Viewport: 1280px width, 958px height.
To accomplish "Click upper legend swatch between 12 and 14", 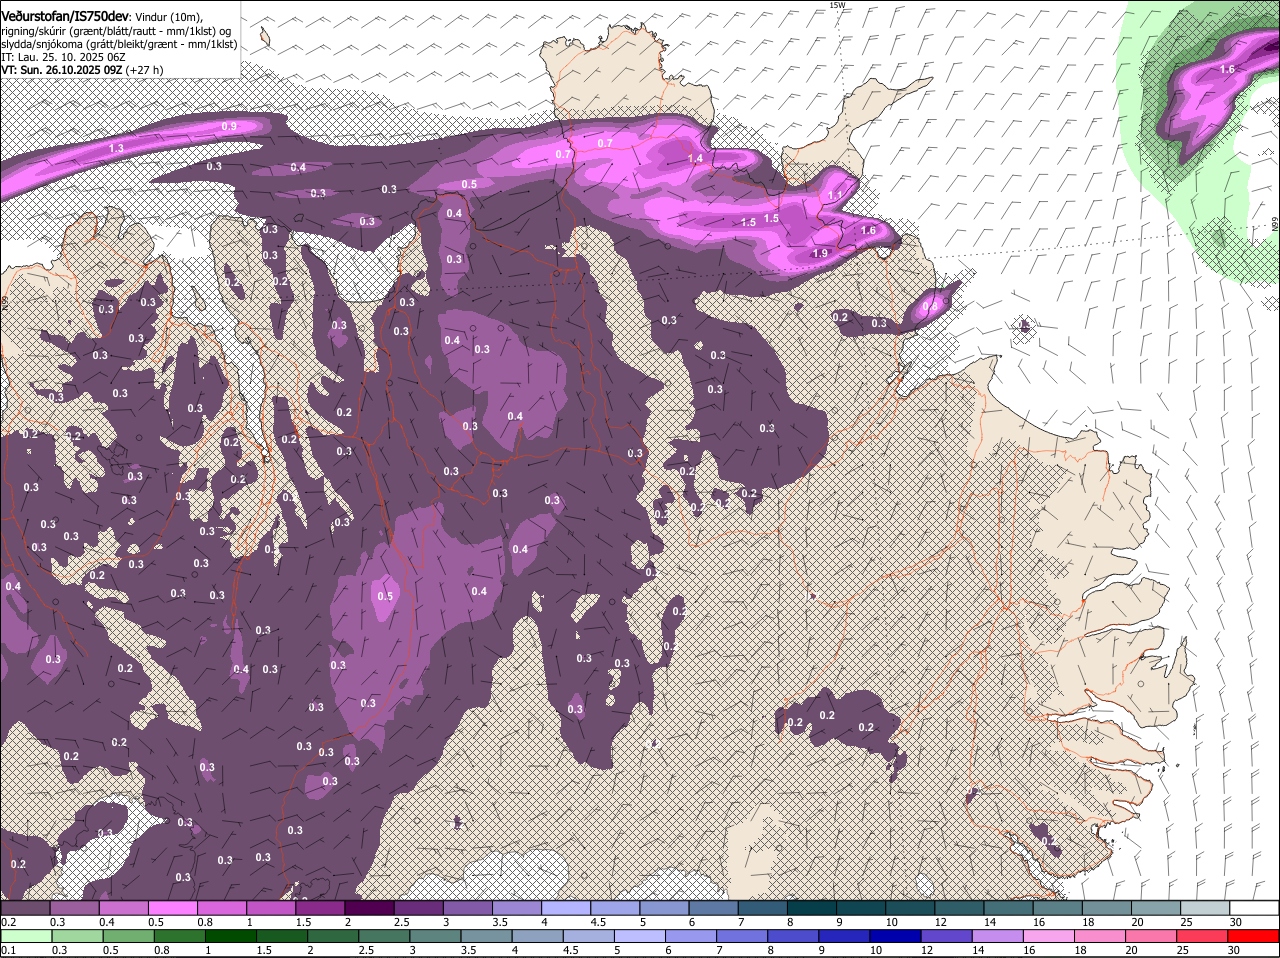I will coord(959,908).
